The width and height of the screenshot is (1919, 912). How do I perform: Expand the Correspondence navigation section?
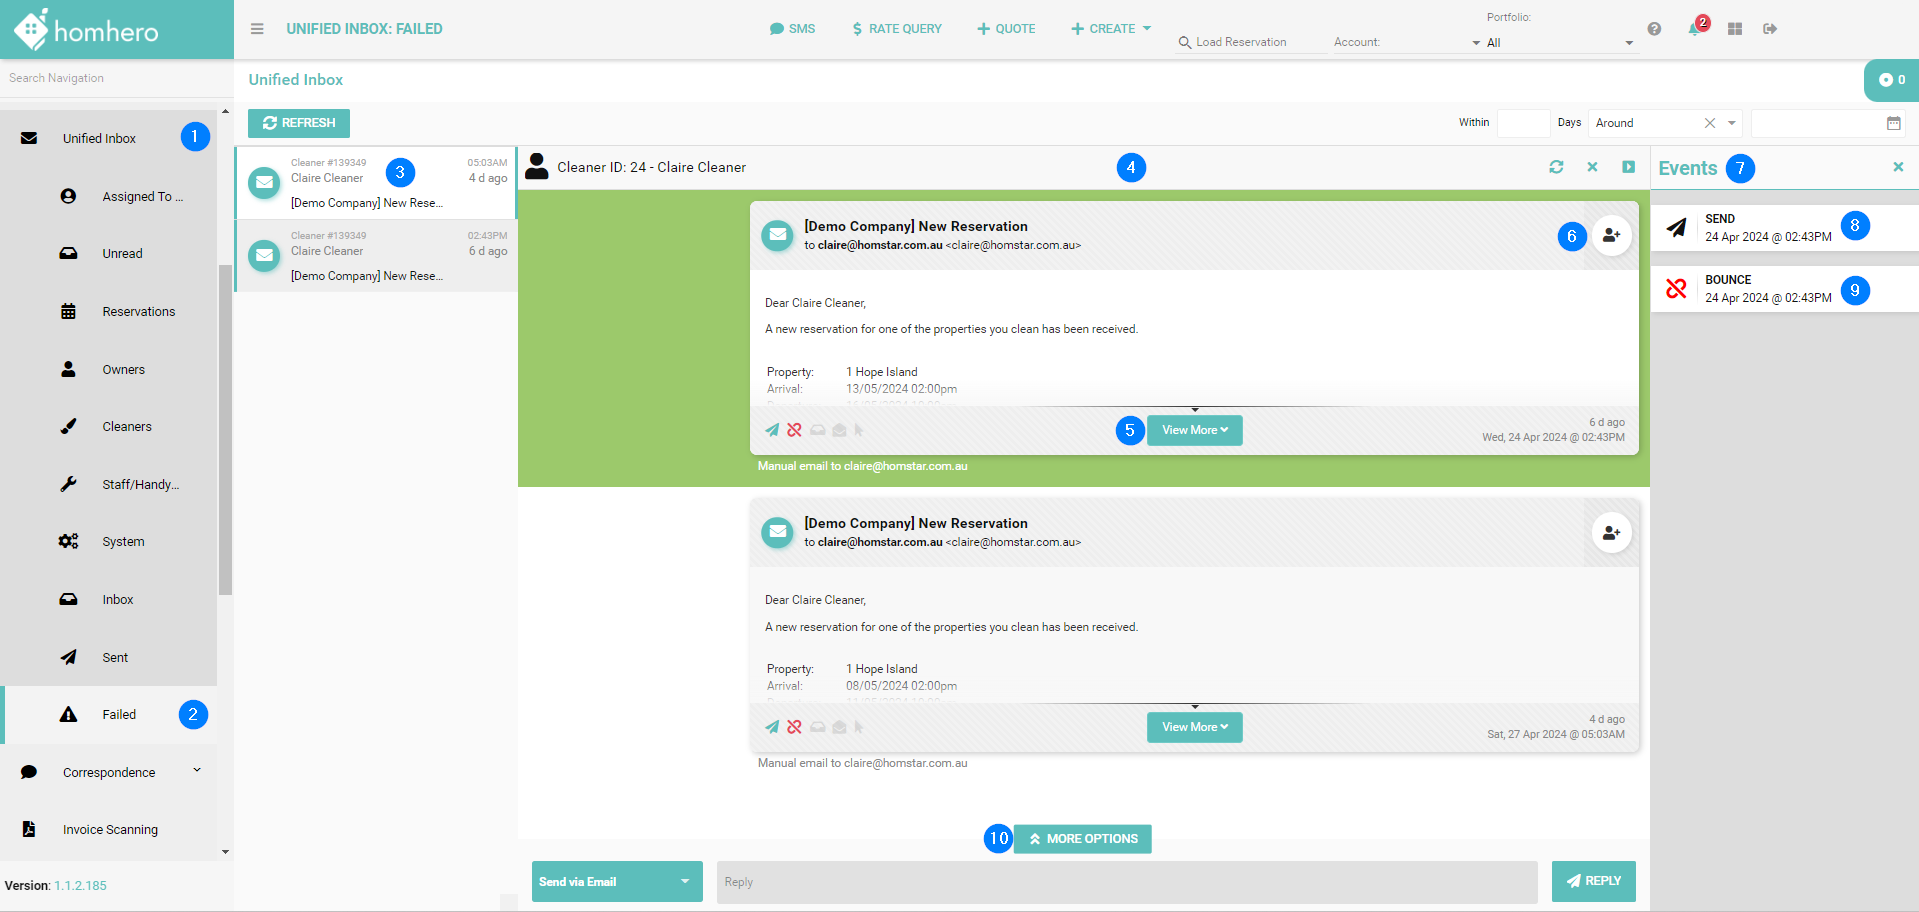click(x=110, y=772)
